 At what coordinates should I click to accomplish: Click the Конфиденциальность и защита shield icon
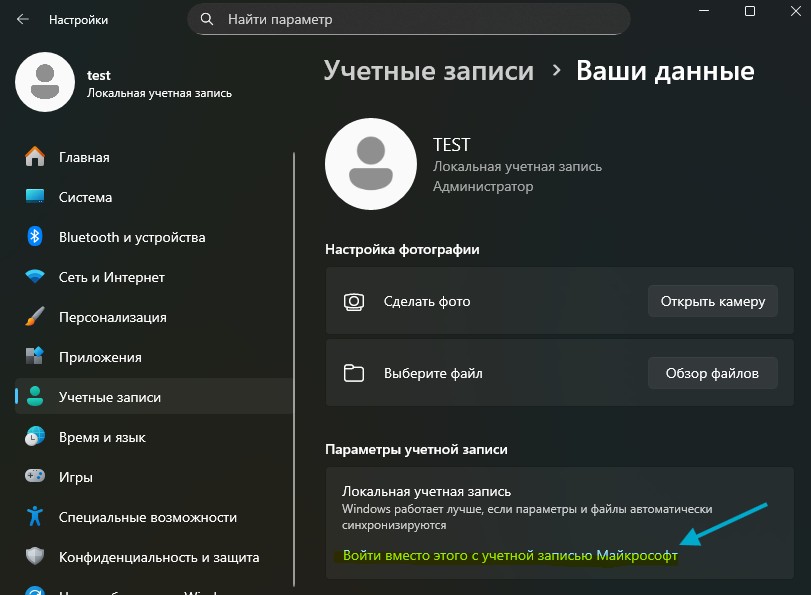[35, 557]
